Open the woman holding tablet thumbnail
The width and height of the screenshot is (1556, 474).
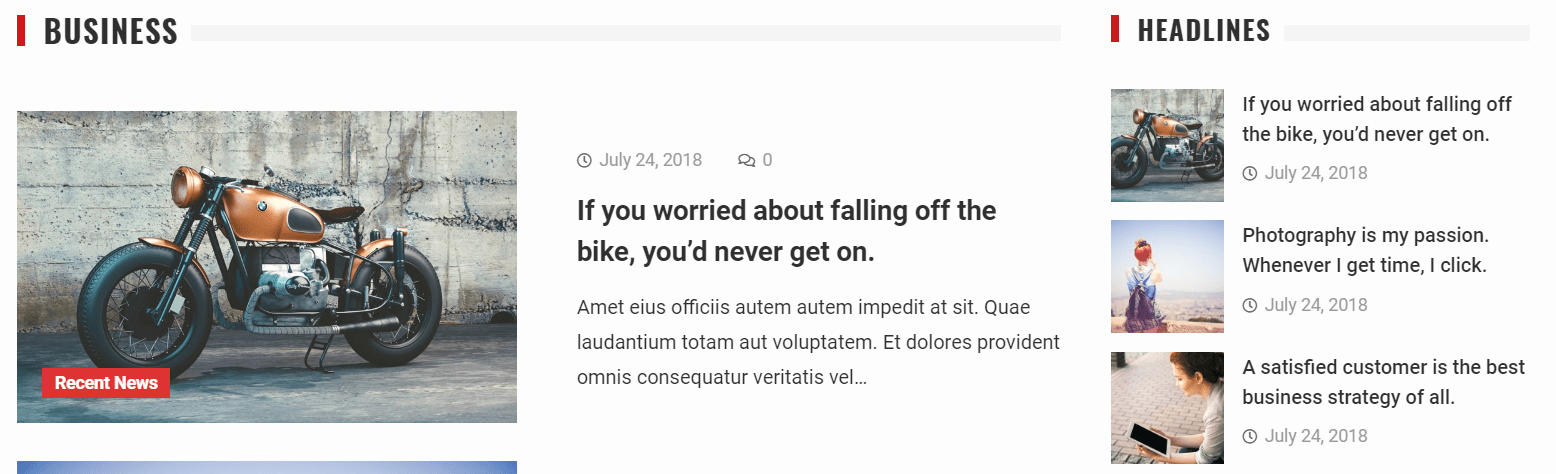tap(1167, 408)
